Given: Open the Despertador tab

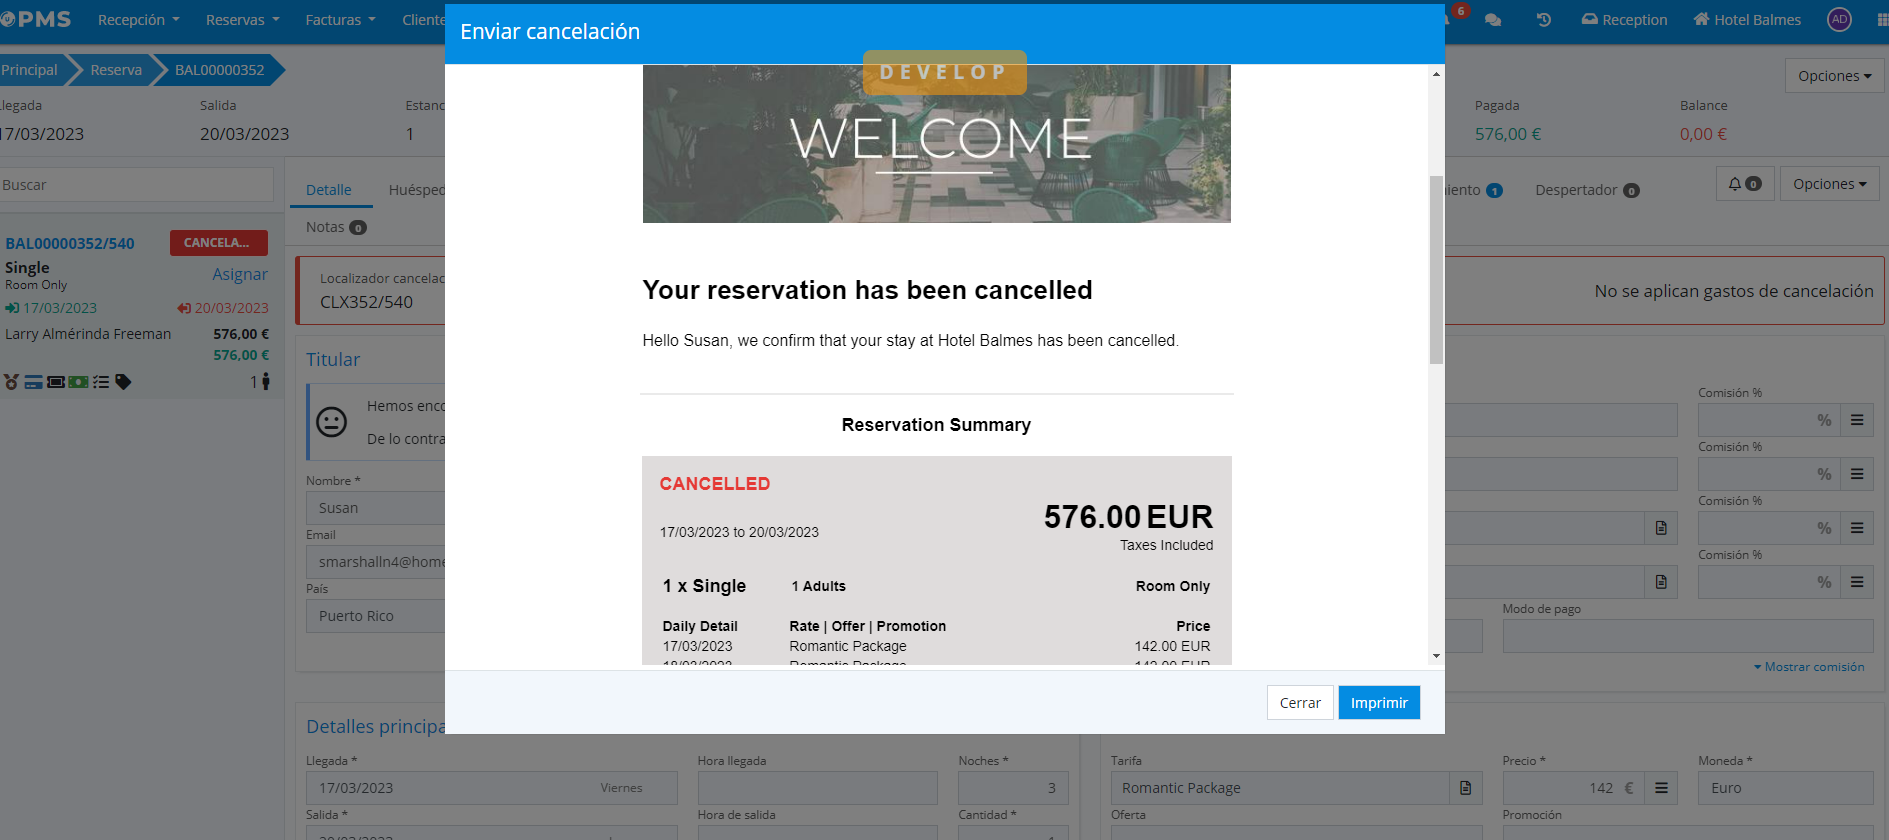Looking at the screenshot, I should click(1586, 190).
